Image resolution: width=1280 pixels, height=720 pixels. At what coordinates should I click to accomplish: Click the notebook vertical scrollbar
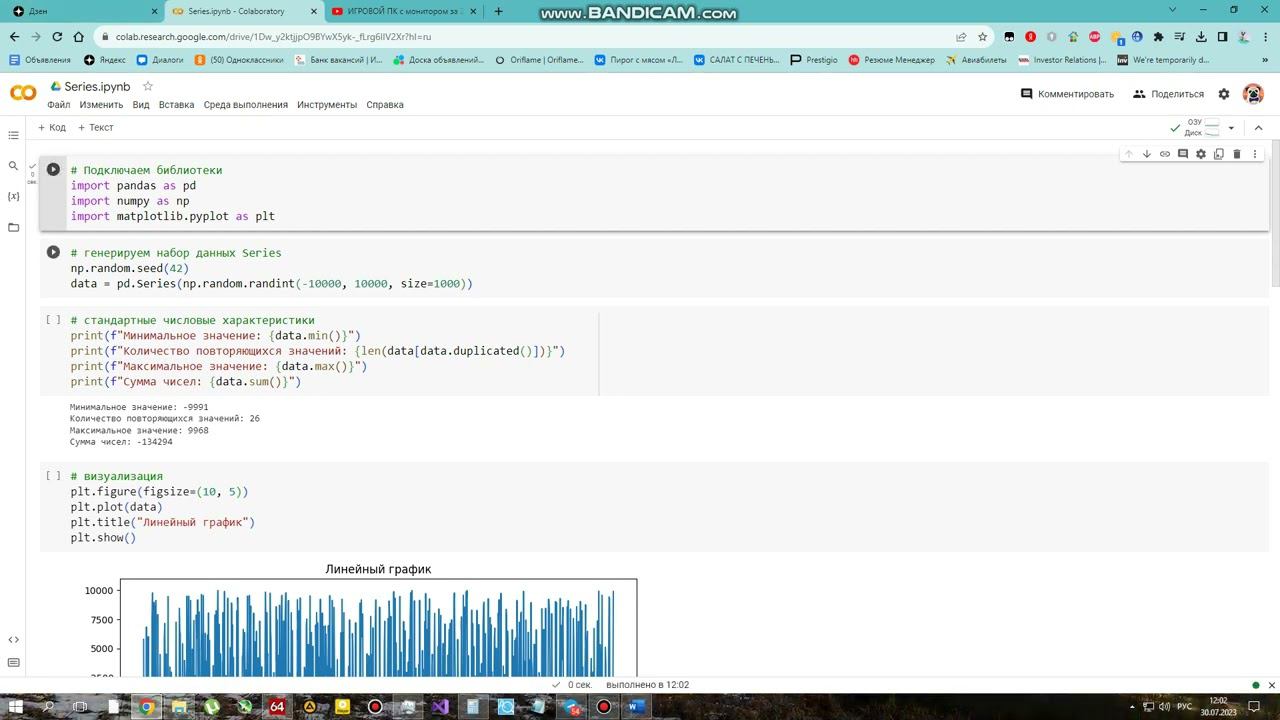pyautogui.click(x=1274, y=215)
